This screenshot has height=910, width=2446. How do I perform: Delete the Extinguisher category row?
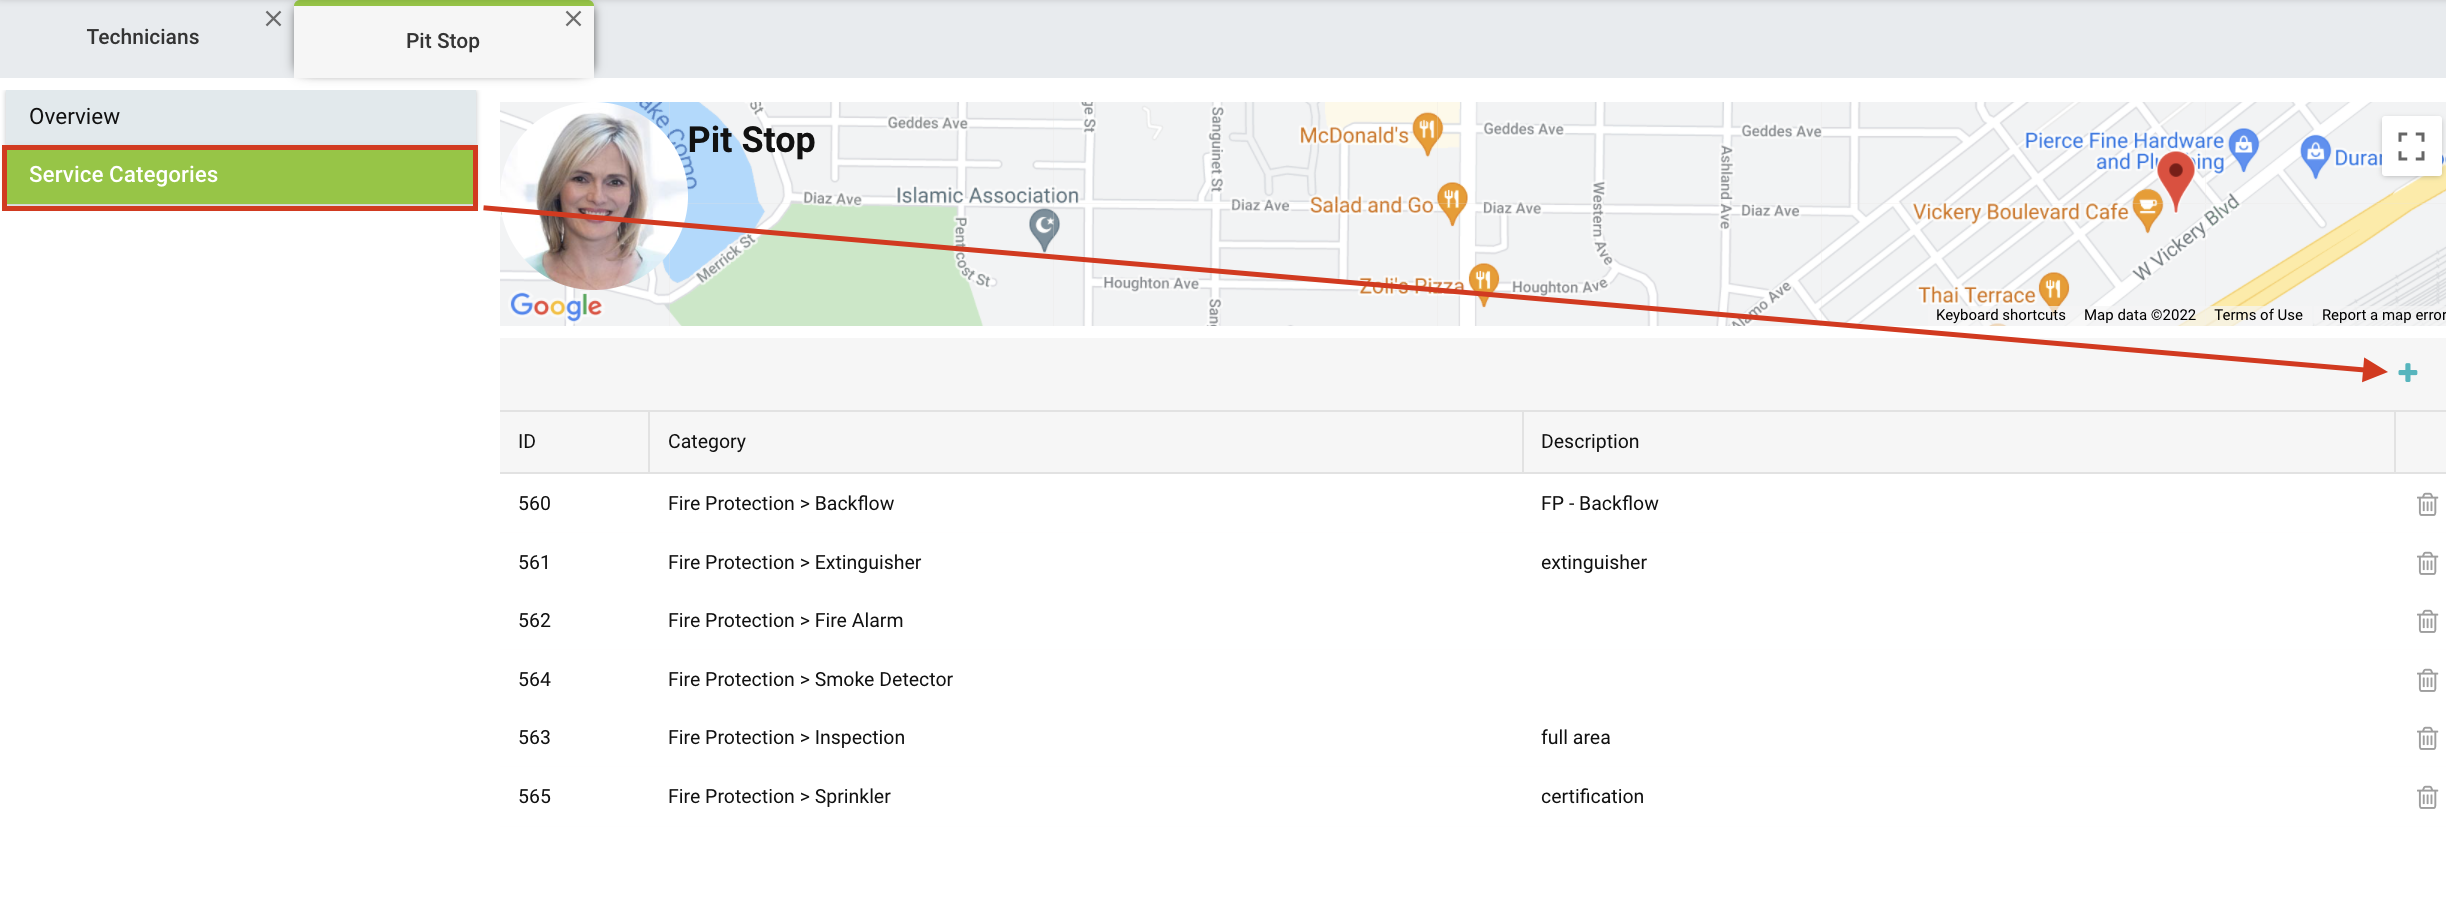(x=2427, y=563)
